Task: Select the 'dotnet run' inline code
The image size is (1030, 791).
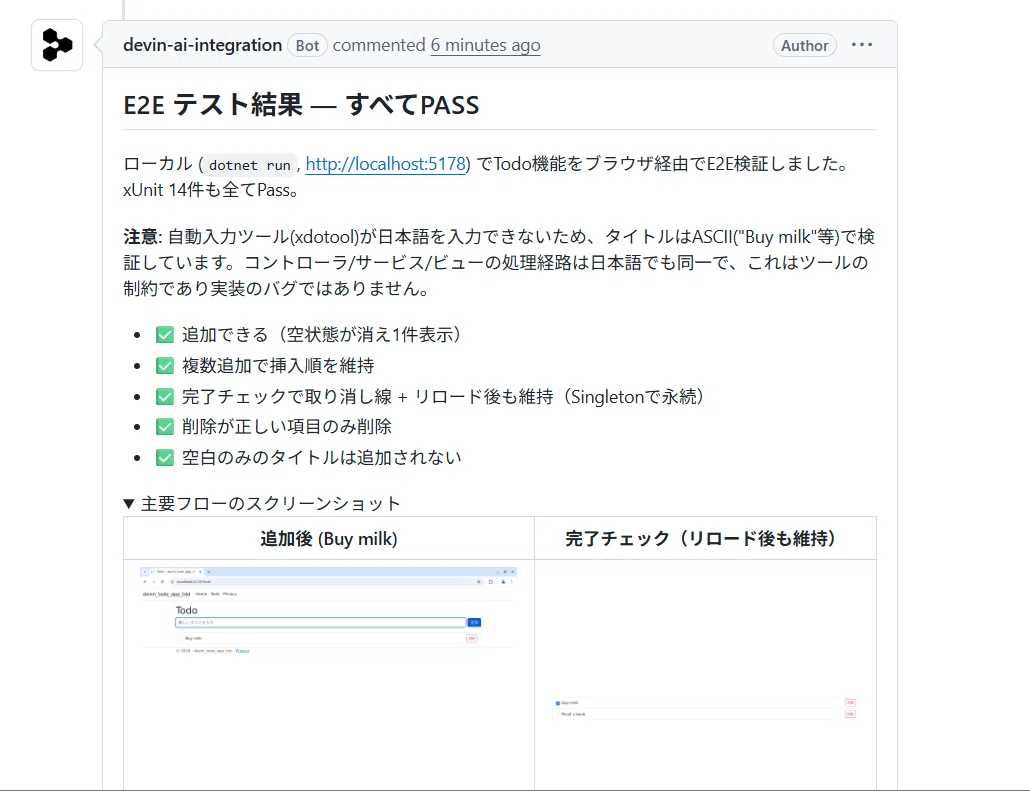Action: click(250, 165)
